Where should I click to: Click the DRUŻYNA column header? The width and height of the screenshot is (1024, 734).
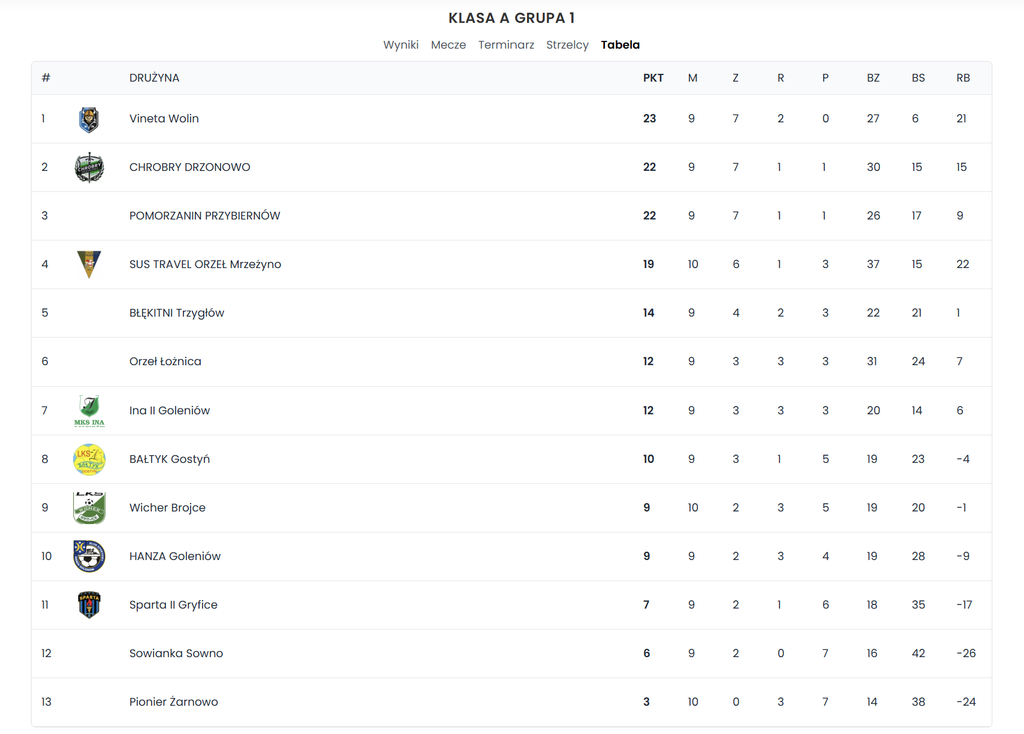(154, 78)
